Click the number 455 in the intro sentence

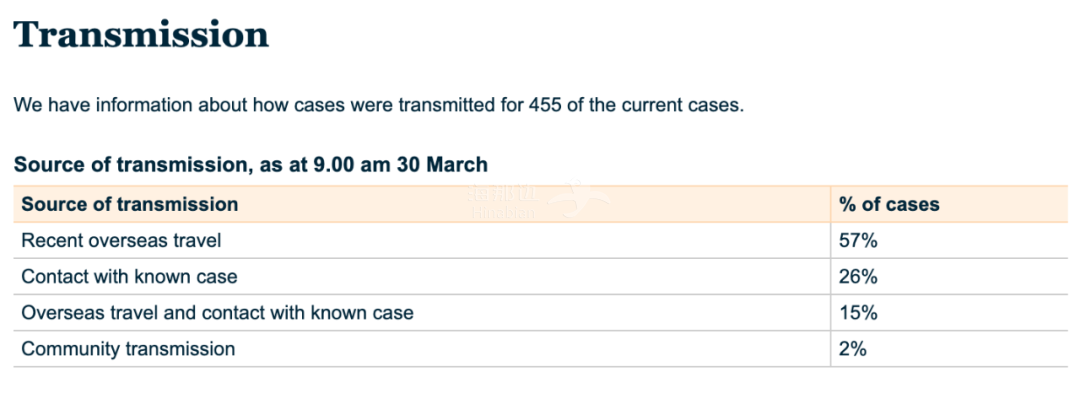[545, 106]
